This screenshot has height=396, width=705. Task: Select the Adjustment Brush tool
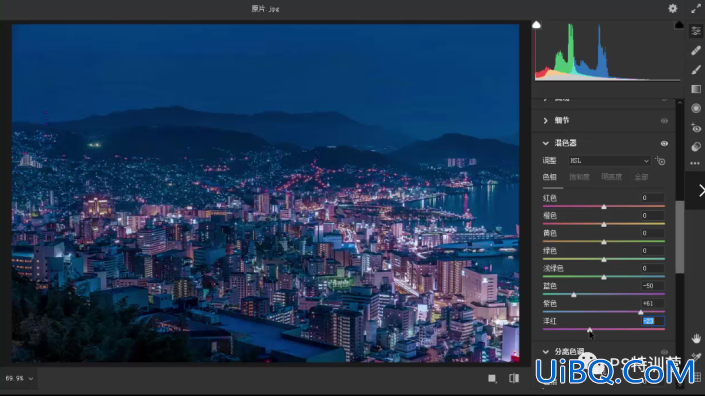(x=696, y=70)
